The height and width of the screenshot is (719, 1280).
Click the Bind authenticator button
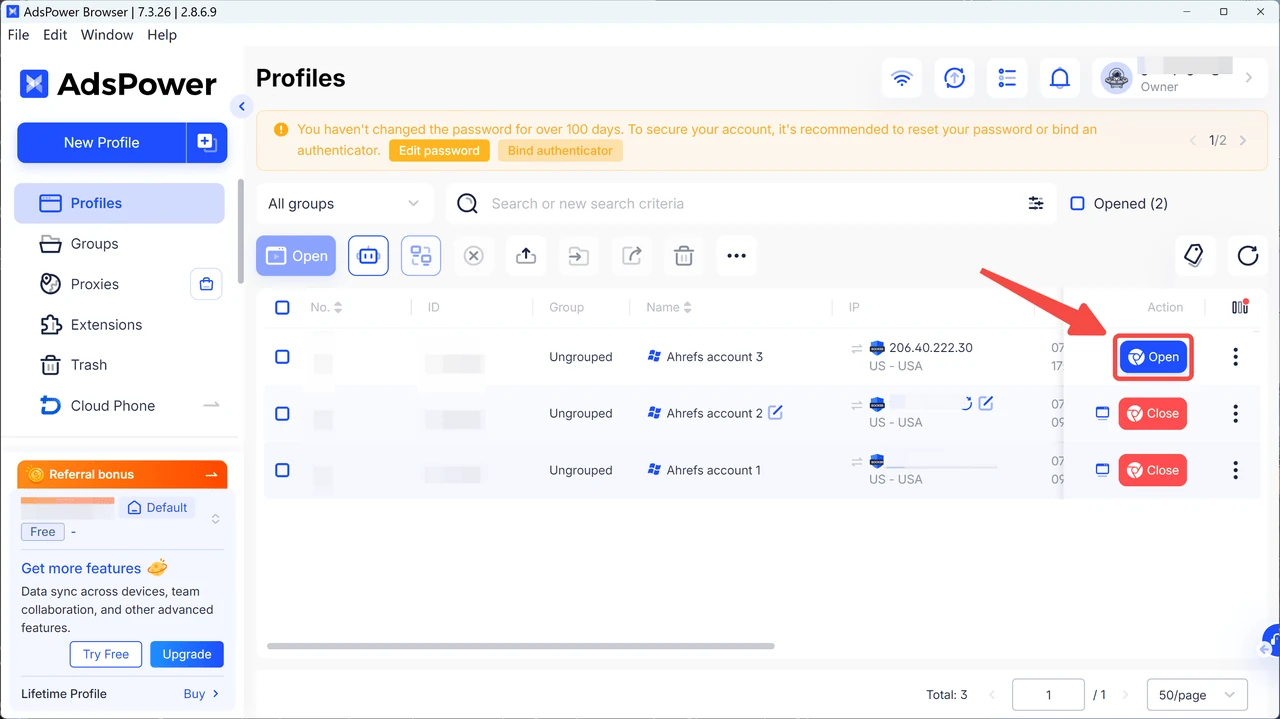tap(560, 150)
